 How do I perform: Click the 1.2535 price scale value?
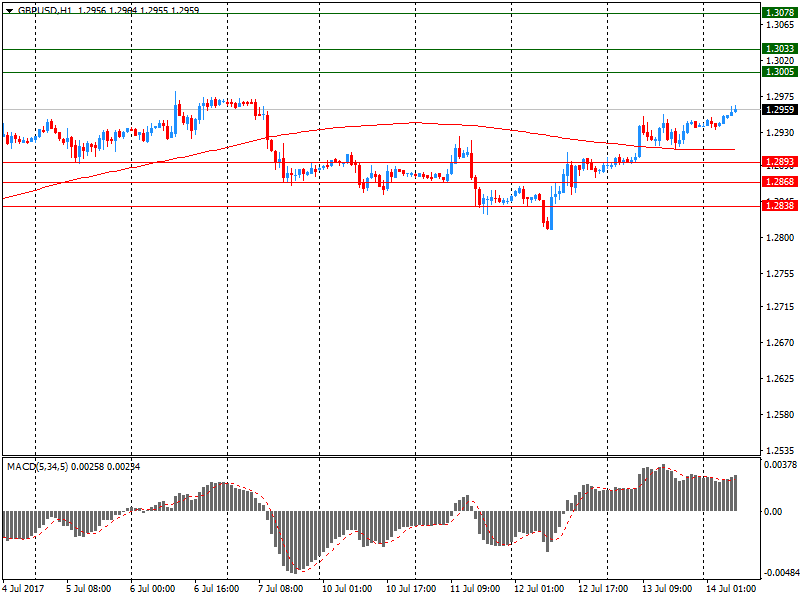780,451
